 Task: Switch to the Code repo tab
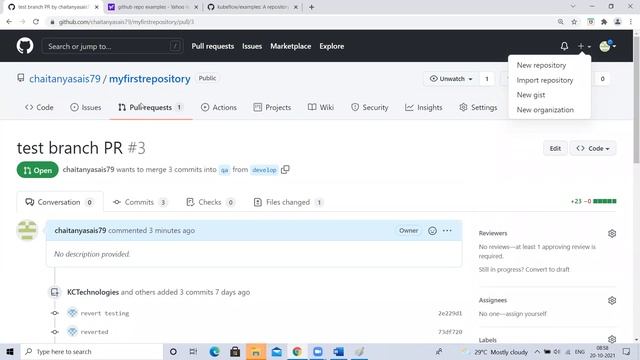pyautogui.click(x=39, y=107)
